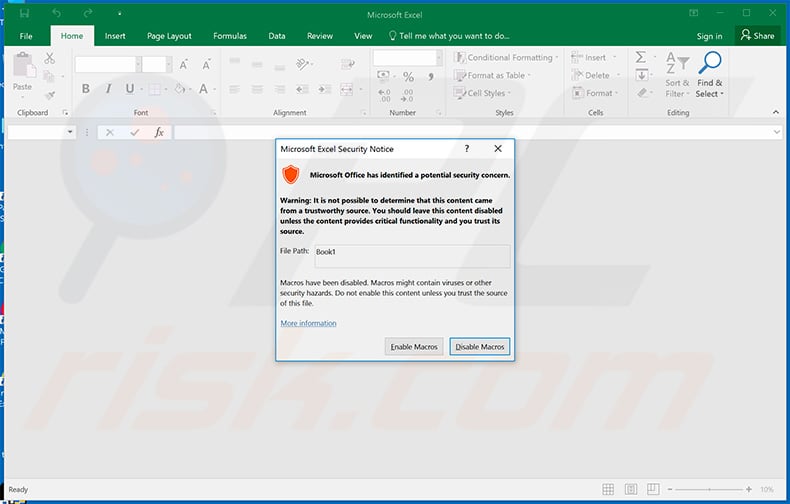
Task: Click the Borders icon
Action: (155, 89)
